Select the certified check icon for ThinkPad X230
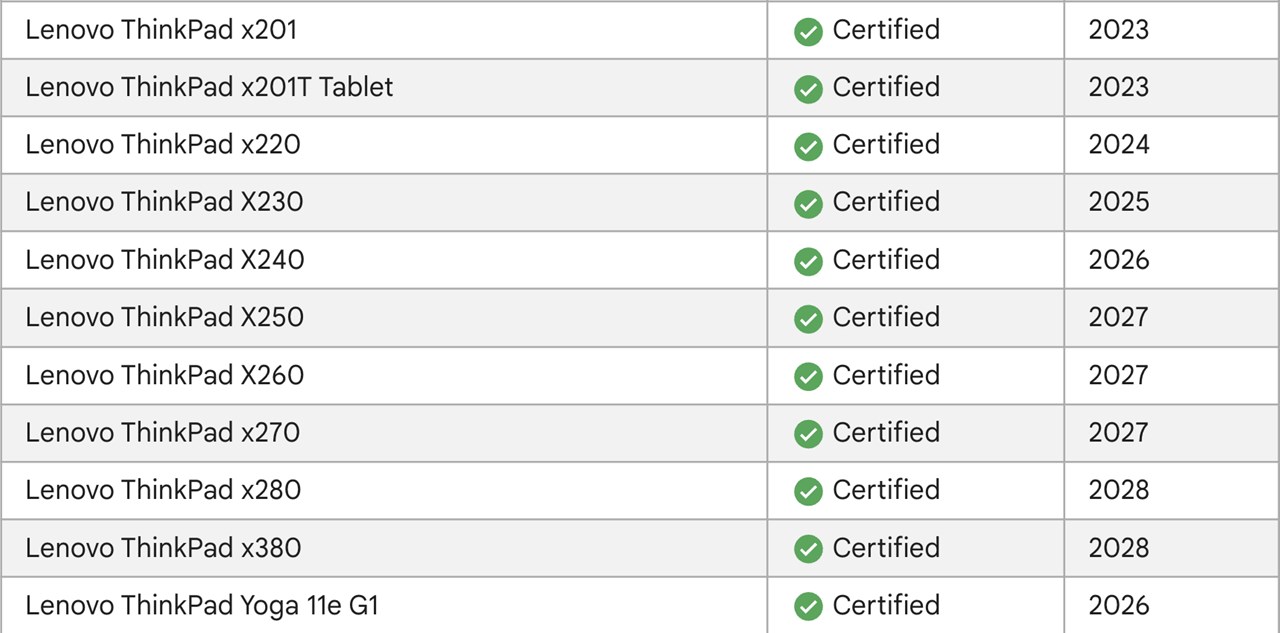Image resolution: width=1280 pixels, height=633 pixels. point(808,204)
